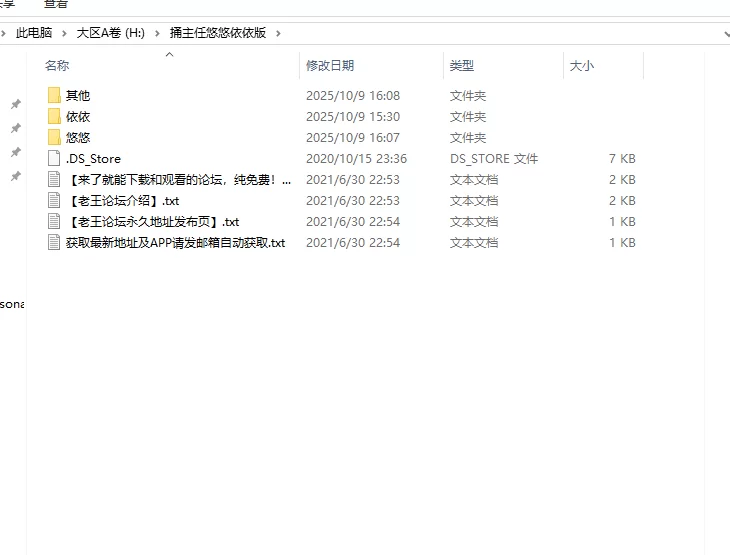Click date 2025/10/9 16:08 cell
This screenshot has height=555, width=730.
353,95
